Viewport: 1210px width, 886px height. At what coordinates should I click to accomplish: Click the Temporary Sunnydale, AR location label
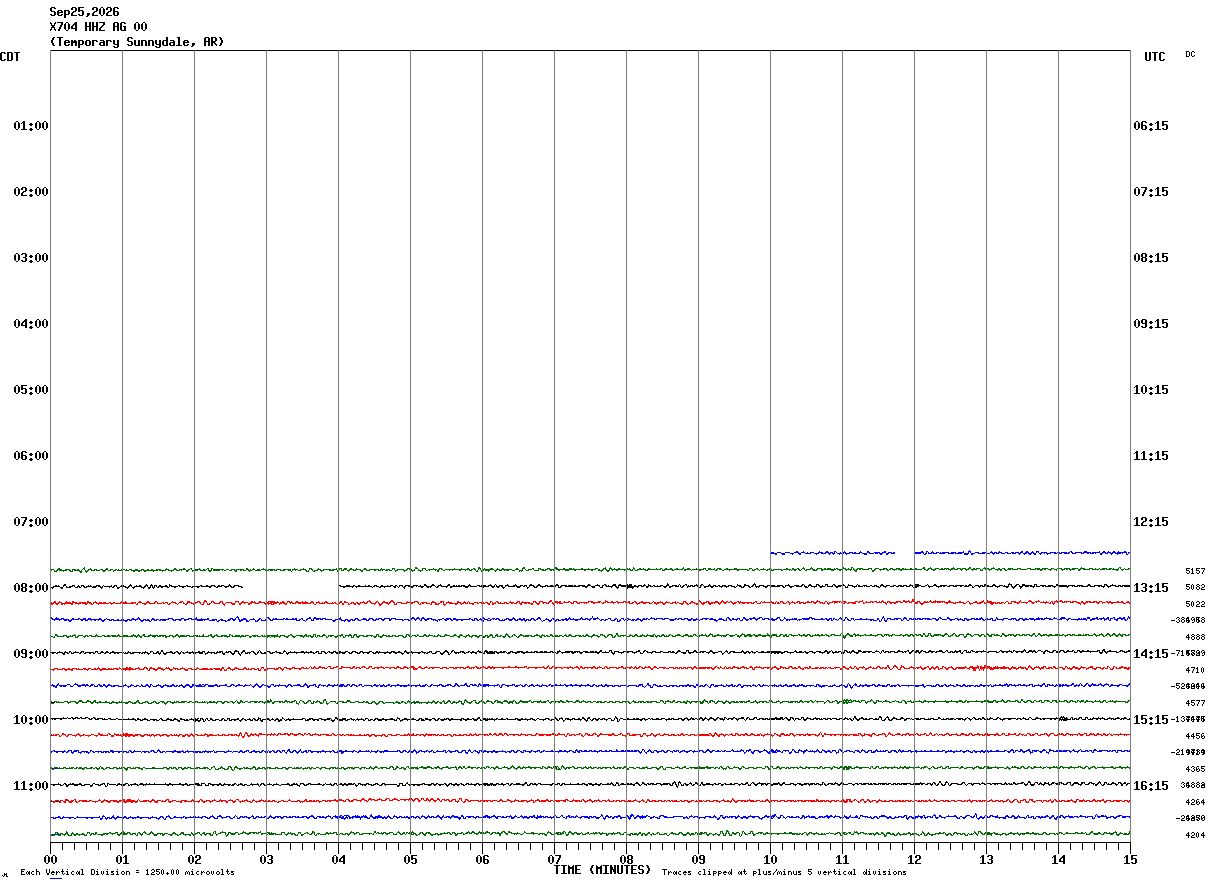click(137, 42)
